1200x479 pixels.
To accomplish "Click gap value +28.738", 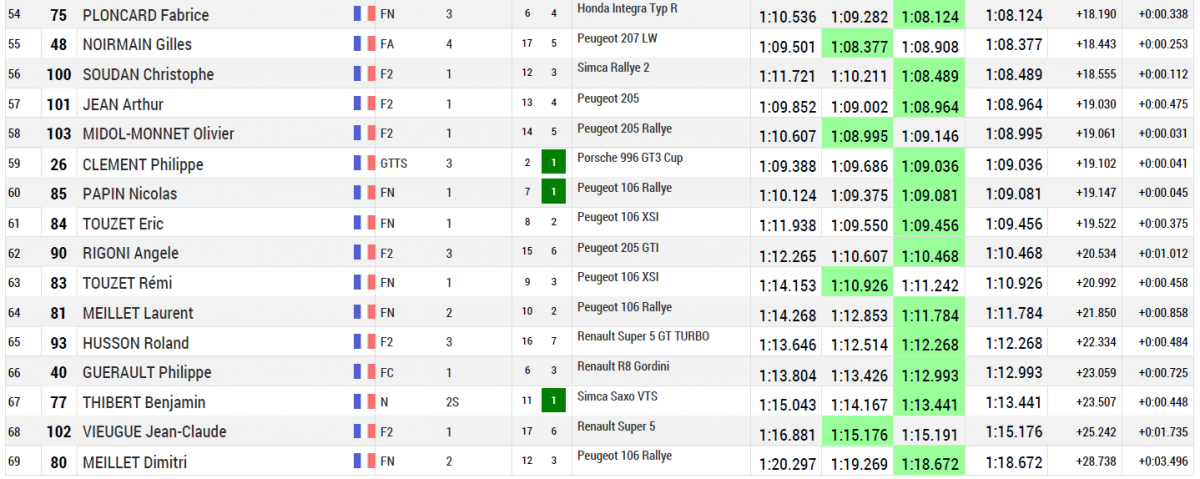I will pos(1097,463).
